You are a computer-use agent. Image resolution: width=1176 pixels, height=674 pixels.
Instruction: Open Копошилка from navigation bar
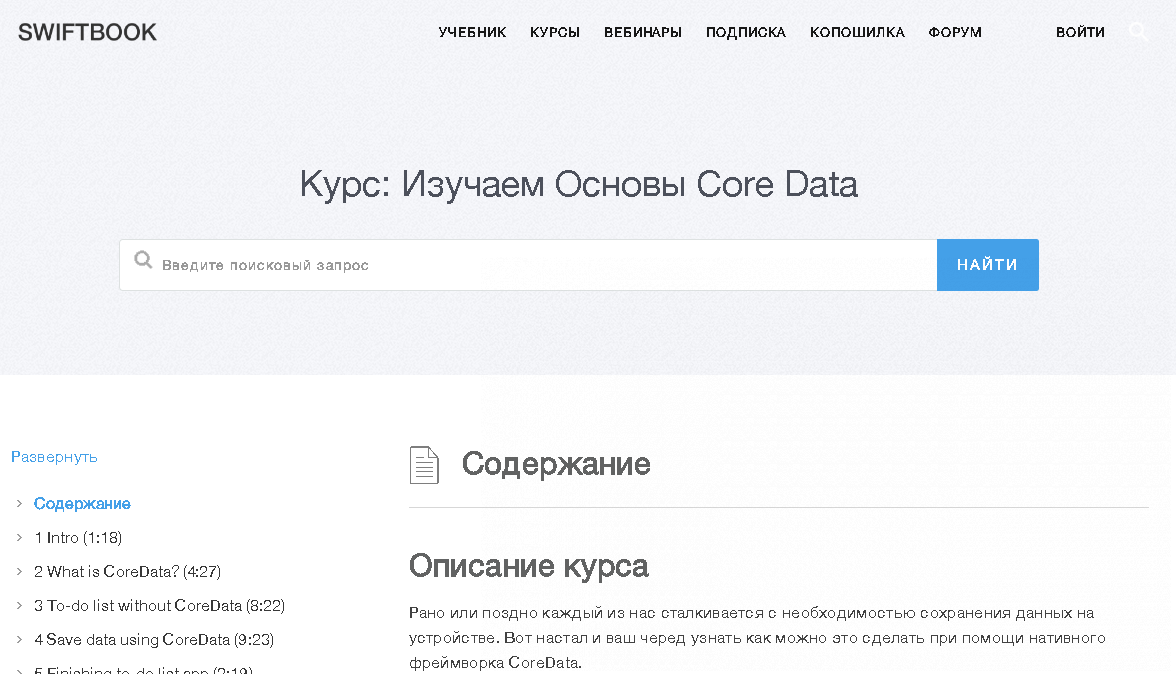[857, 32]
